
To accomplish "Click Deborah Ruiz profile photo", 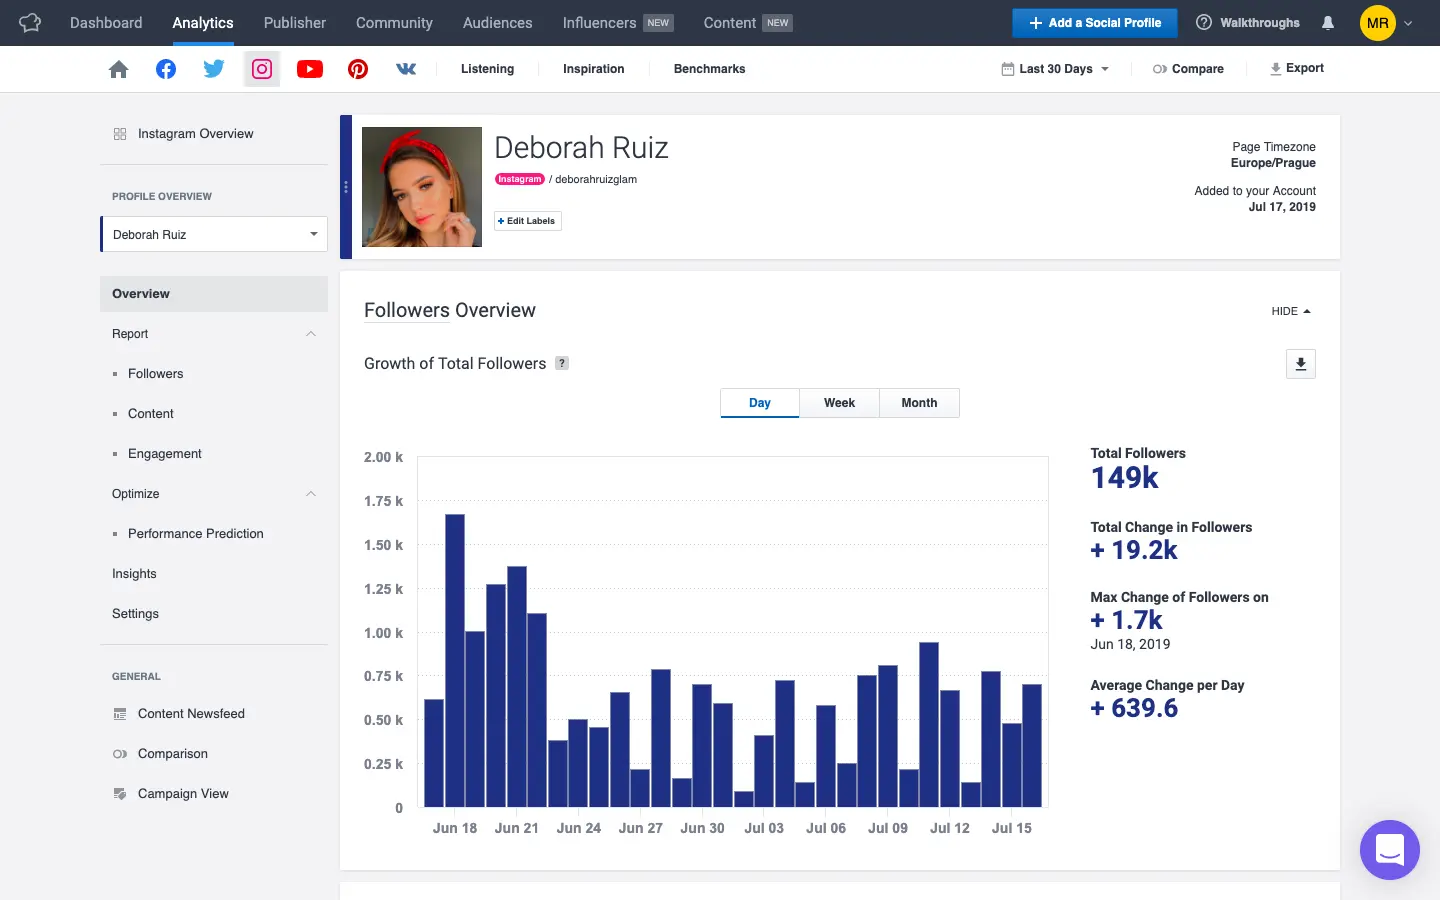I will [x=422, y=187].
